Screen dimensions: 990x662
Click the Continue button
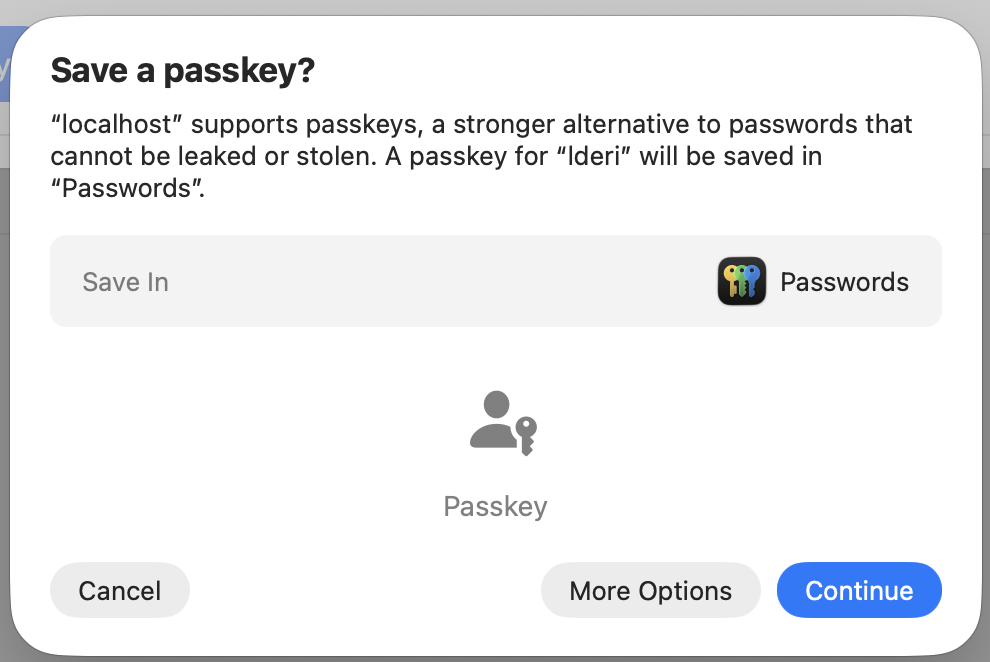coord(859,591)
